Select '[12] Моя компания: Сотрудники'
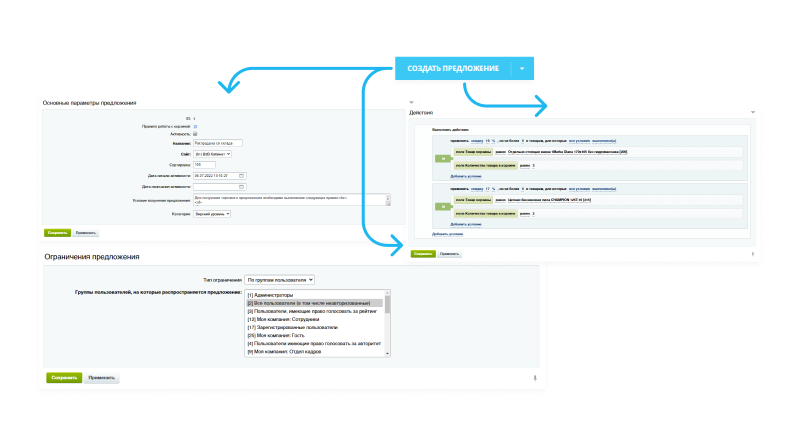This screenshot has height=443, width=800. (315, 319)
